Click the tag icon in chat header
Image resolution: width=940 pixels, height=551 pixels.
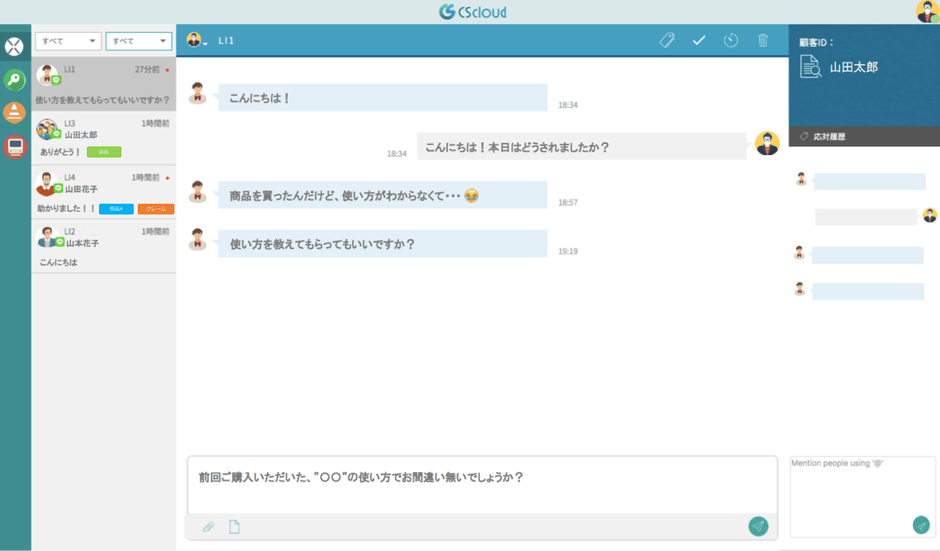[667, 40]
